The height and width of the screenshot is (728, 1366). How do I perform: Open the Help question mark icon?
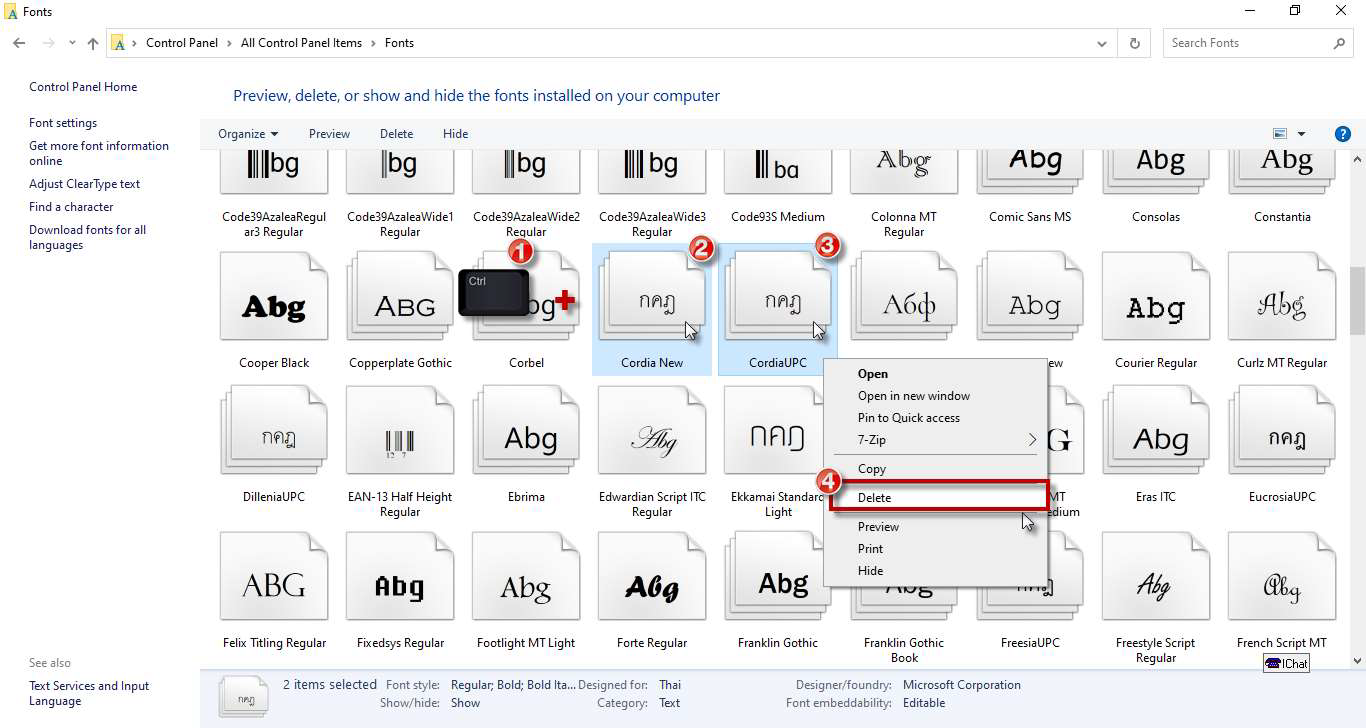[1343, 134]
